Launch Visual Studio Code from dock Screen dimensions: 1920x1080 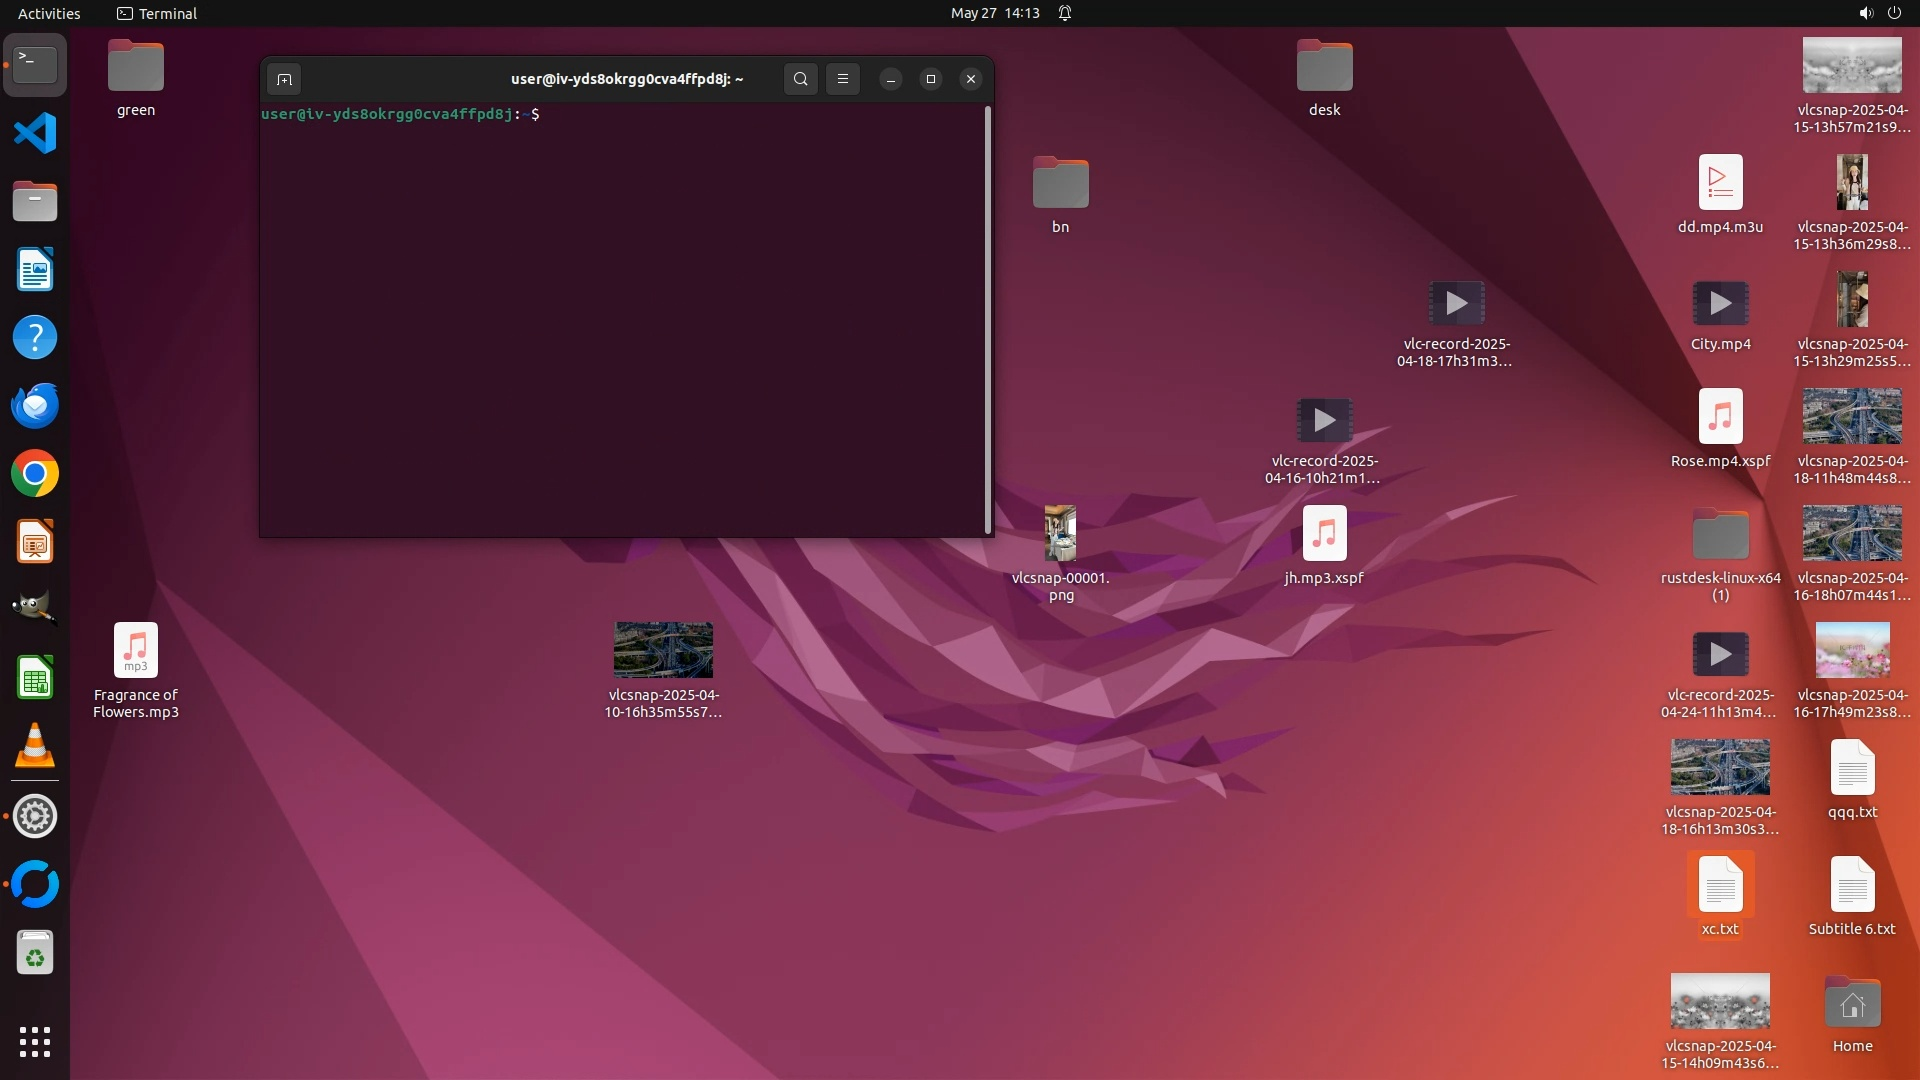35,133
